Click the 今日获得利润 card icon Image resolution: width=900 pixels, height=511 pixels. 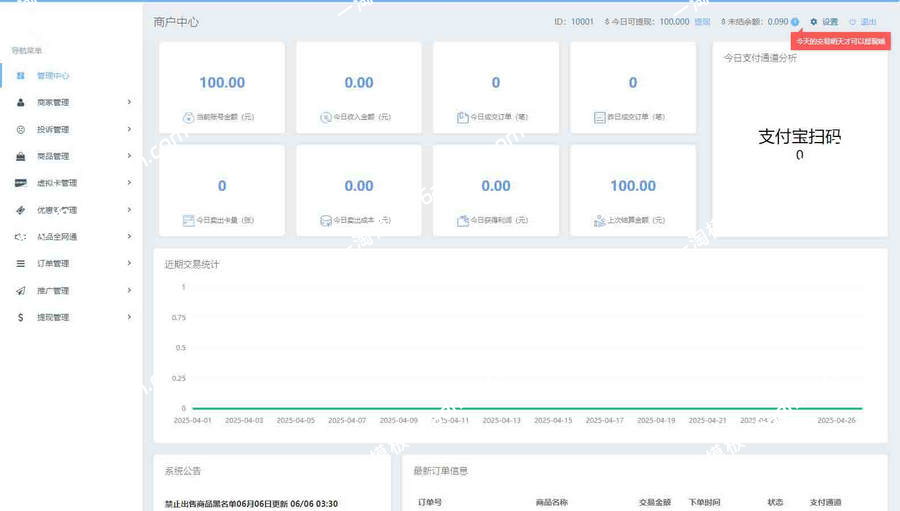coord(463,220)
